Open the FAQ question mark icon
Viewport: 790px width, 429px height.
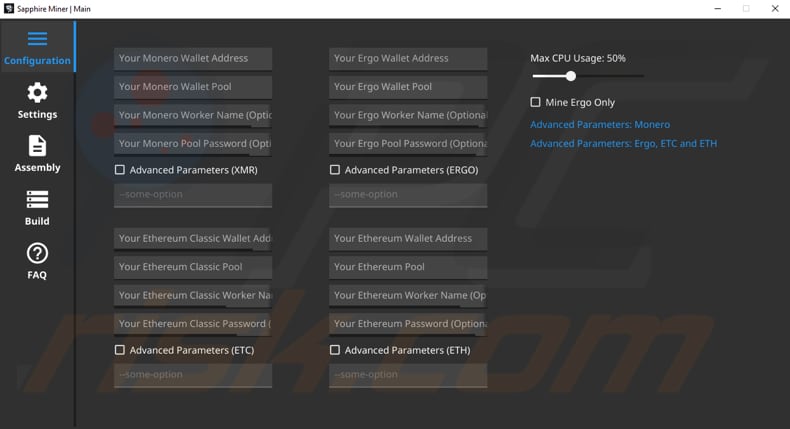[x=37, y=253]
